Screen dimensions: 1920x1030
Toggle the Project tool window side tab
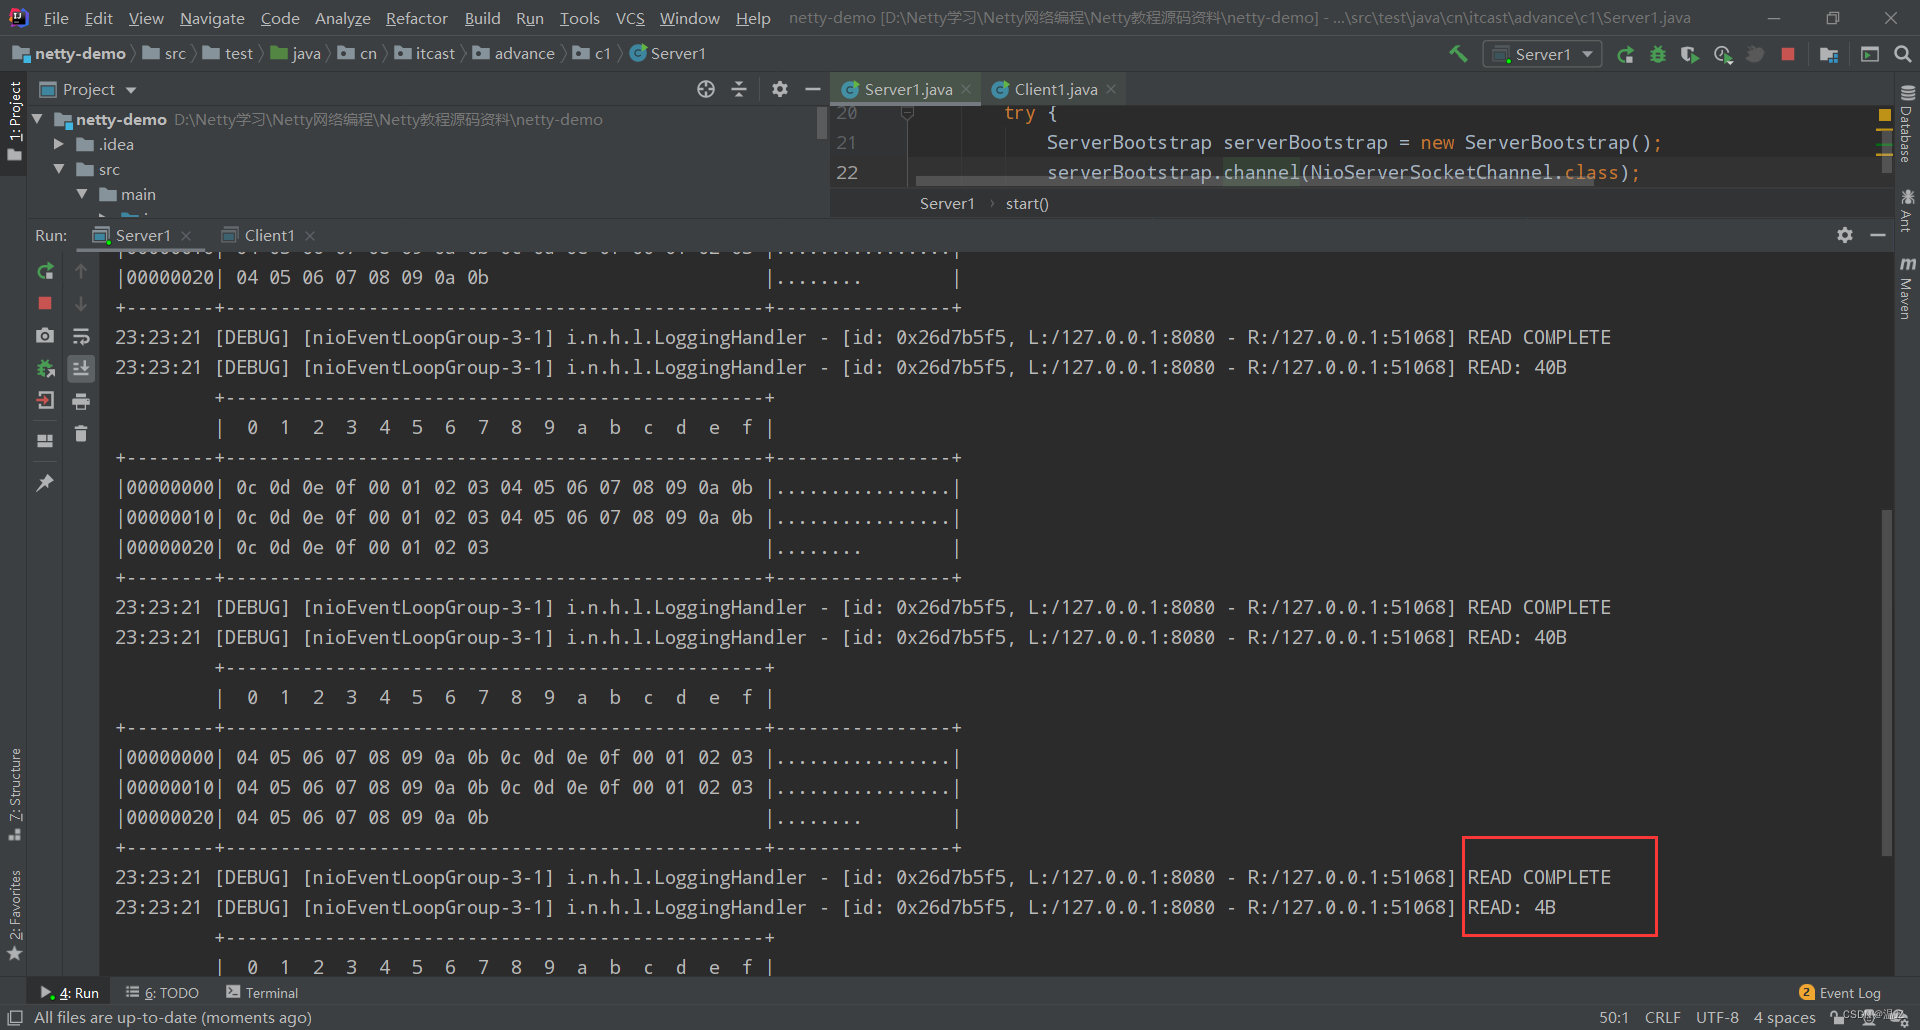(14, 121)
